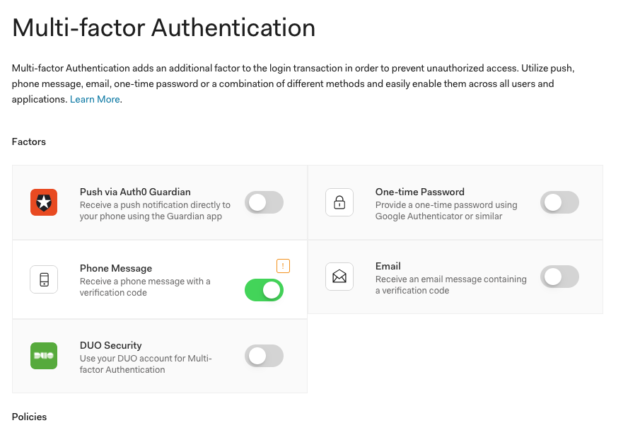Turn on the Email factor toggle
Viewport: 640px width, 423px height.
[x=560, y=277]
